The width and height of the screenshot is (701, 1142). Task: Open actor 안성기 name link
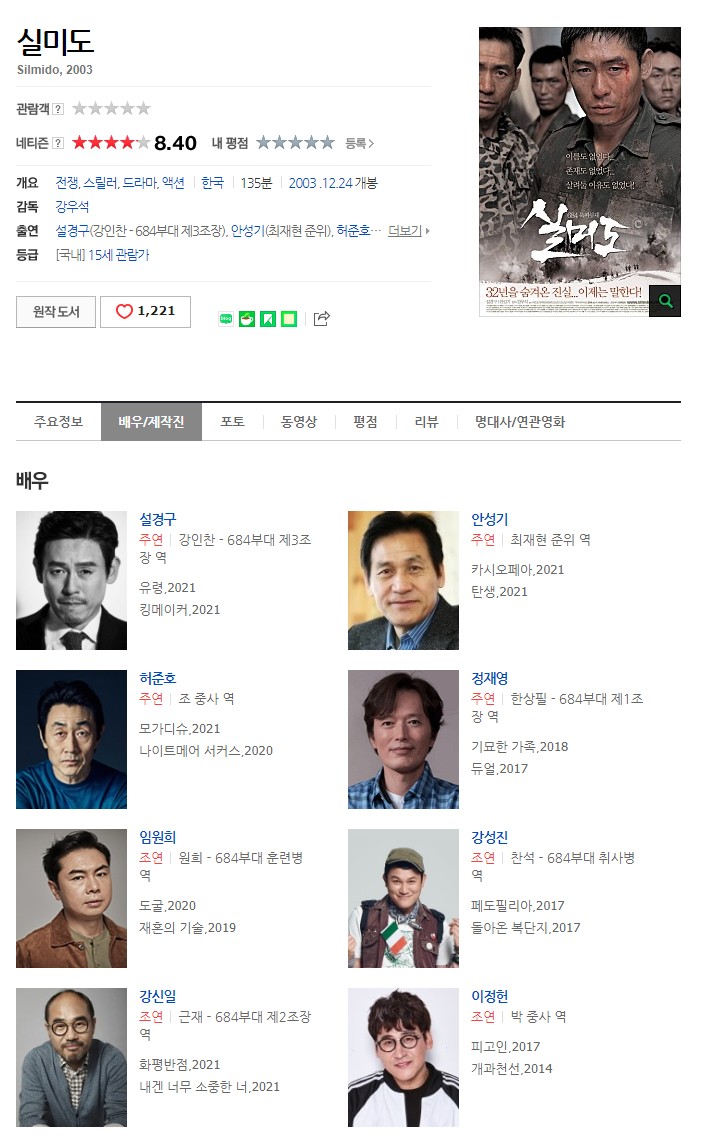[x=490, y=519]
